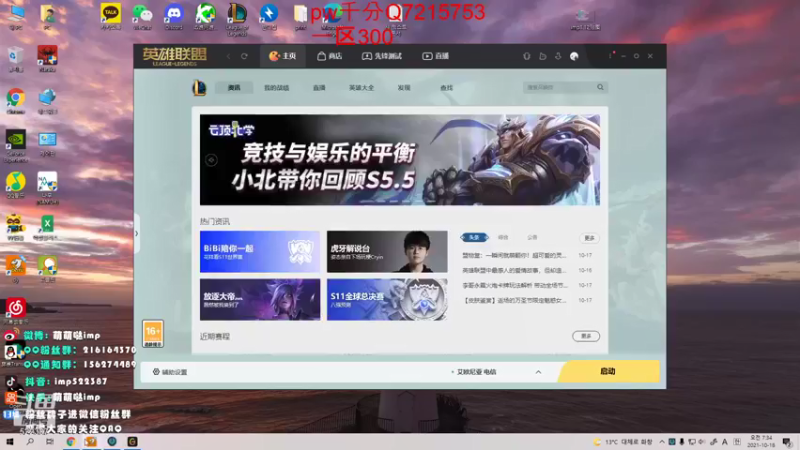Screen dimensions: 800x450
Task: Expand the left side panel arrow
Action: pyautogui.click(x=136, y=234)
